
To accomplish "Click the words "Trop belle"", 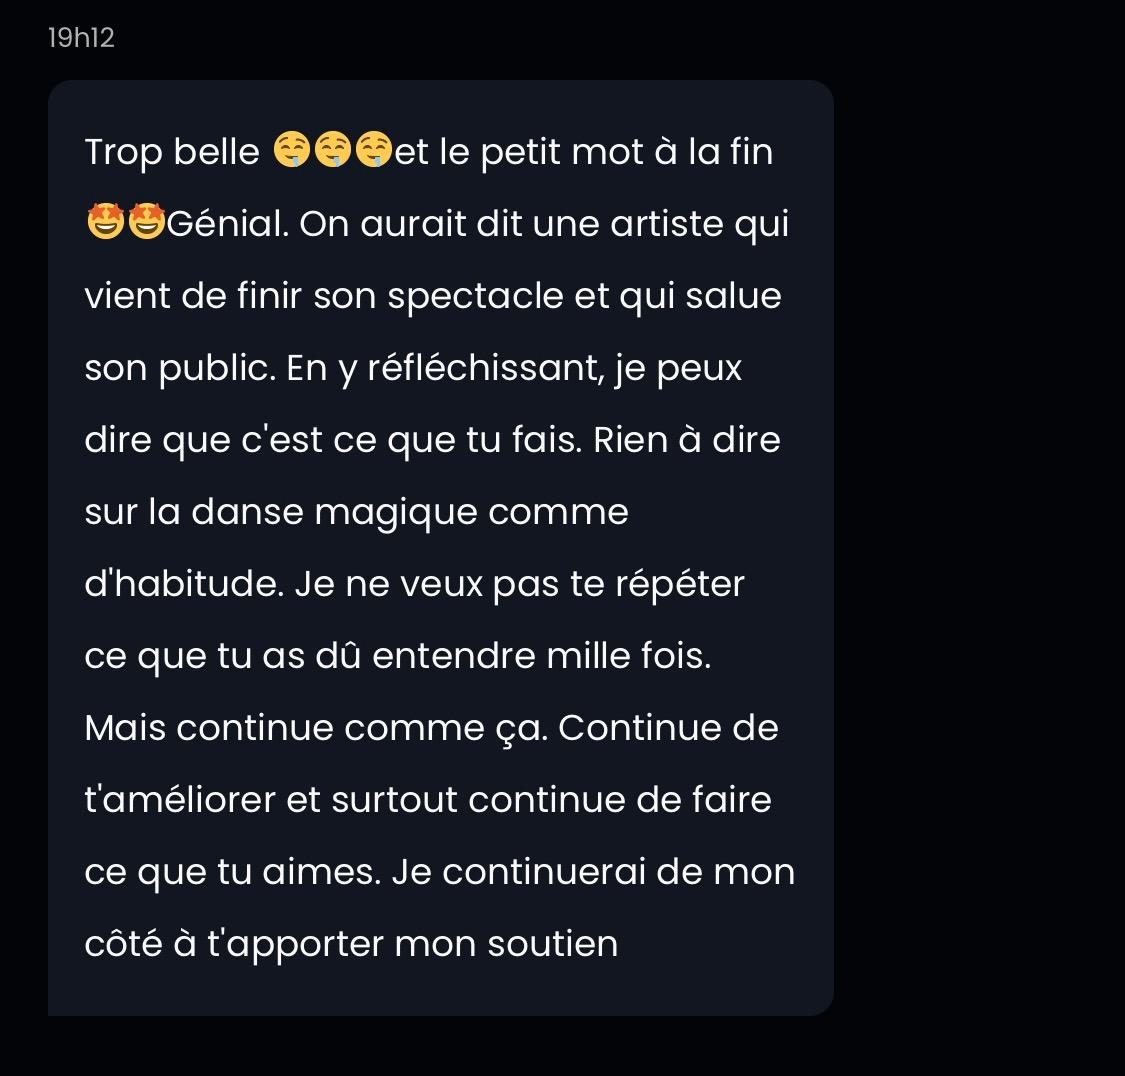I will [172, 152].
